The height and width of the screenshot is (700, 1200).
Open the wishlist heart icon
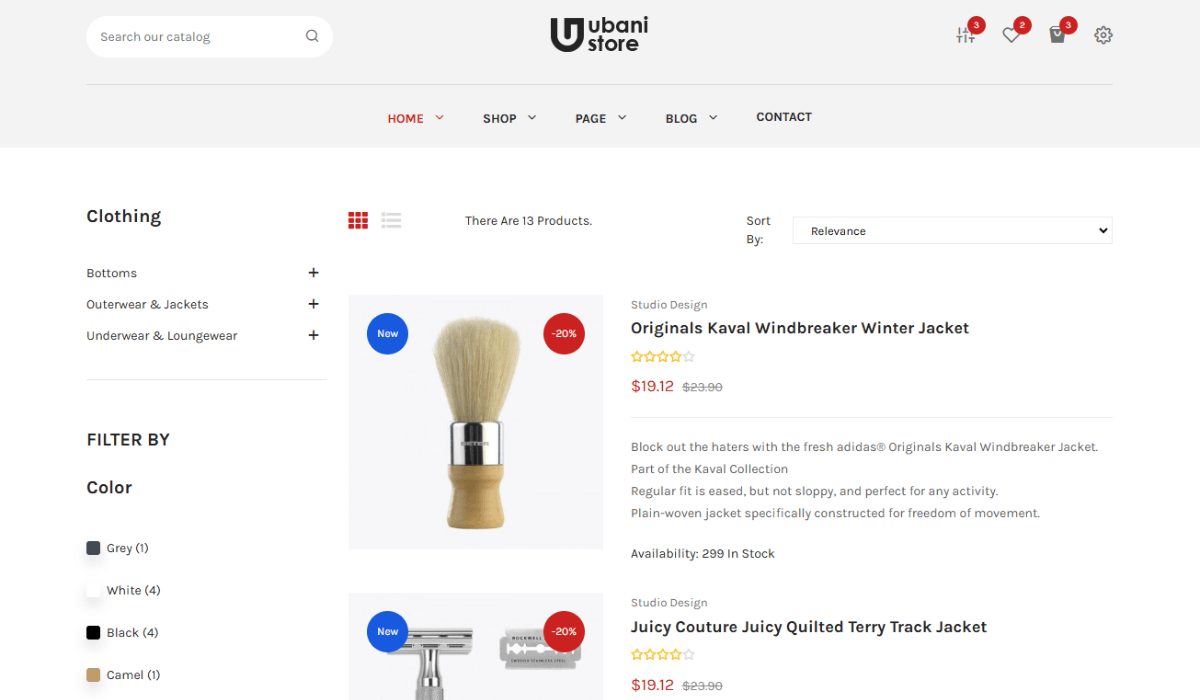pyautogui.click(x=1011, y=35)
